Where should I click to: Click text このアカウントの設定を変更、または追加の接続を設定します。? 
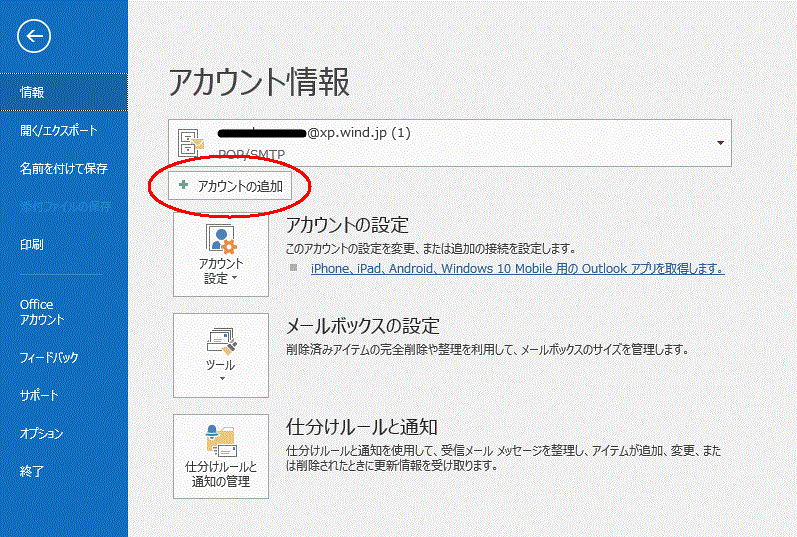pyautogui.click(x=431, y=249)
